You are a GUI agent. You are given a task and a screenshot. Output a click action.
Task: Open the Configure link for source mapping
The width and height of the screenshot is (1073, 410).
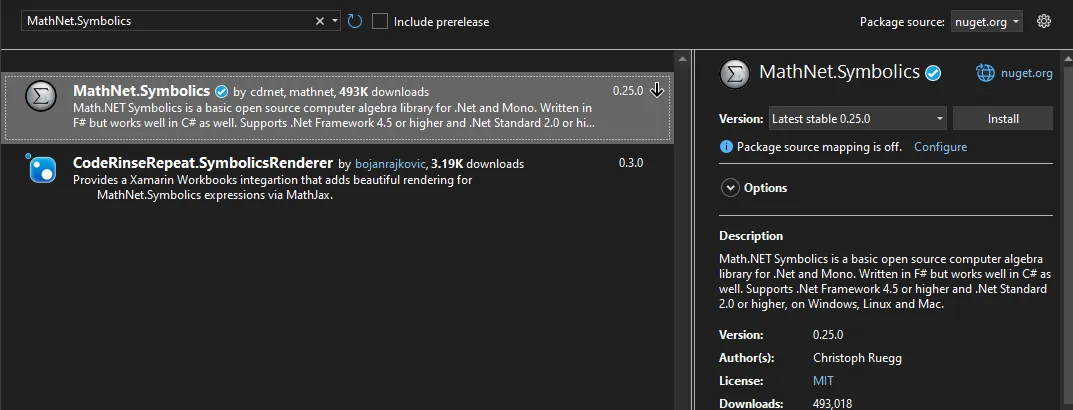(x=940, y=147)
